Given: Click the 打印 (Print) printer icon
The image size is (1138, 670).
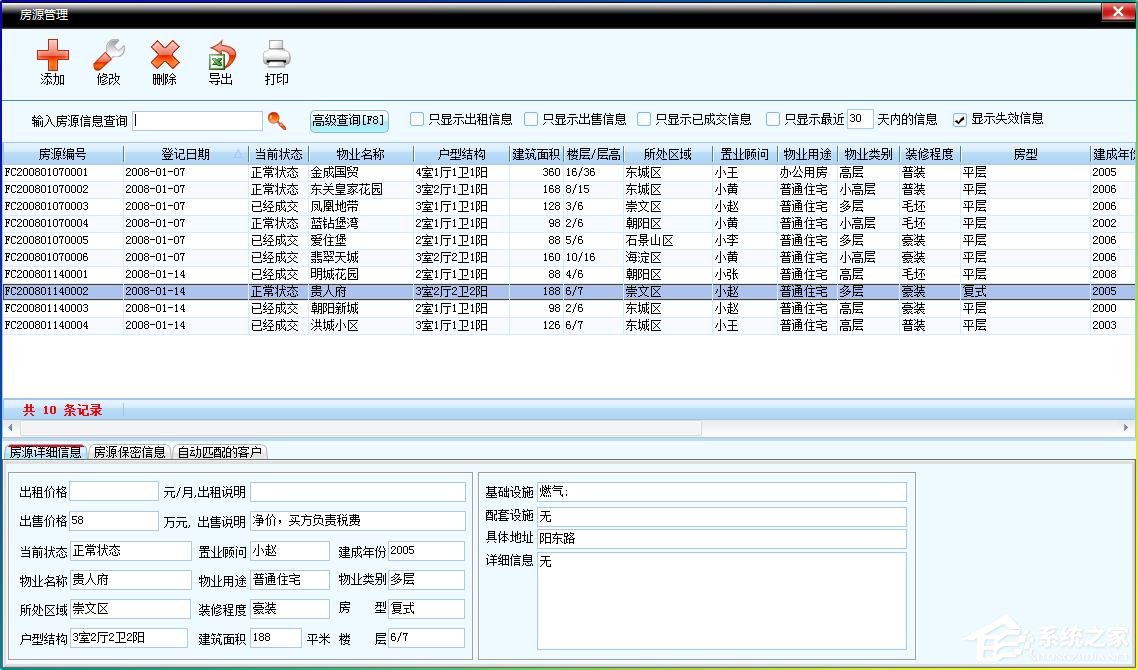Looking at the screenshot, I should [277, 55].
